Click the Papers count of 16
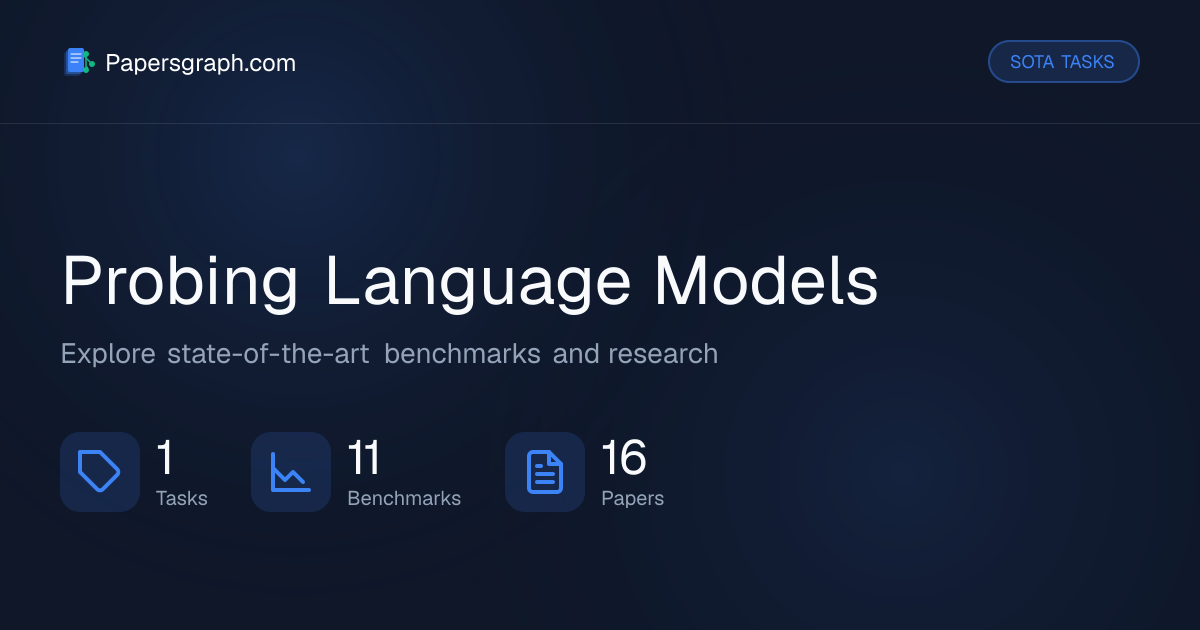1200x630 pixels. pos(624,458)
